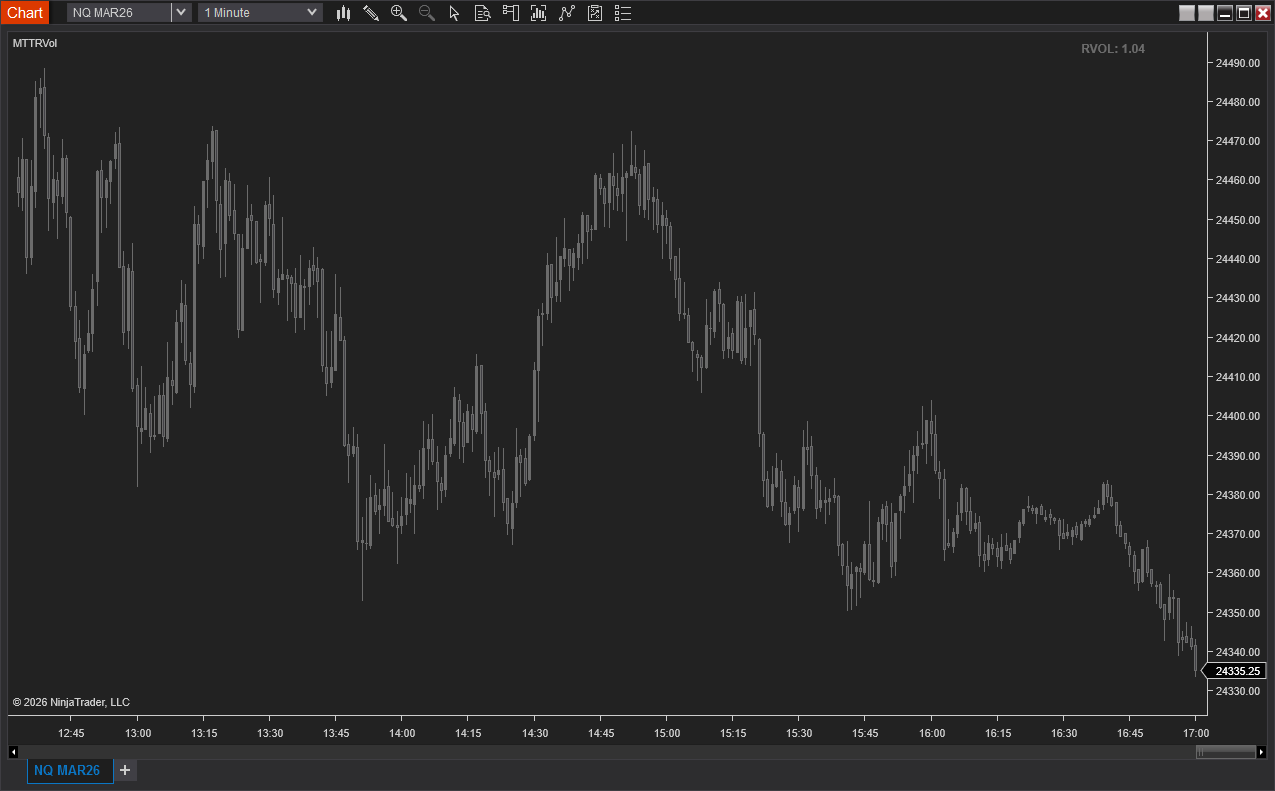Toggle the Chart Trader icon
The height and width of the screenshot is (791, 1275).
coord(510,13)
